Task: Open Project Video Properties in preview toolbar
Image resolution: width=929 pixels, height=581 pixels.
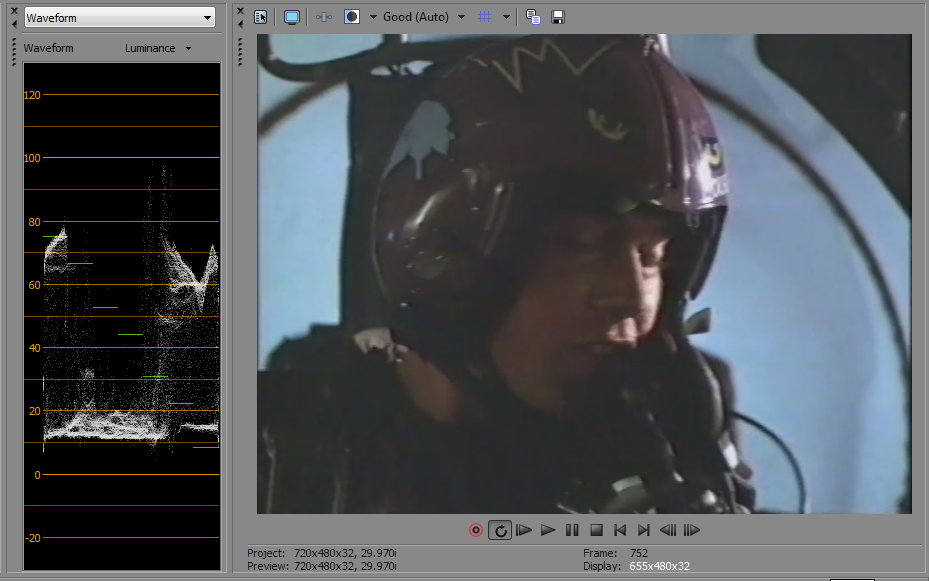Action: point(261,17)
